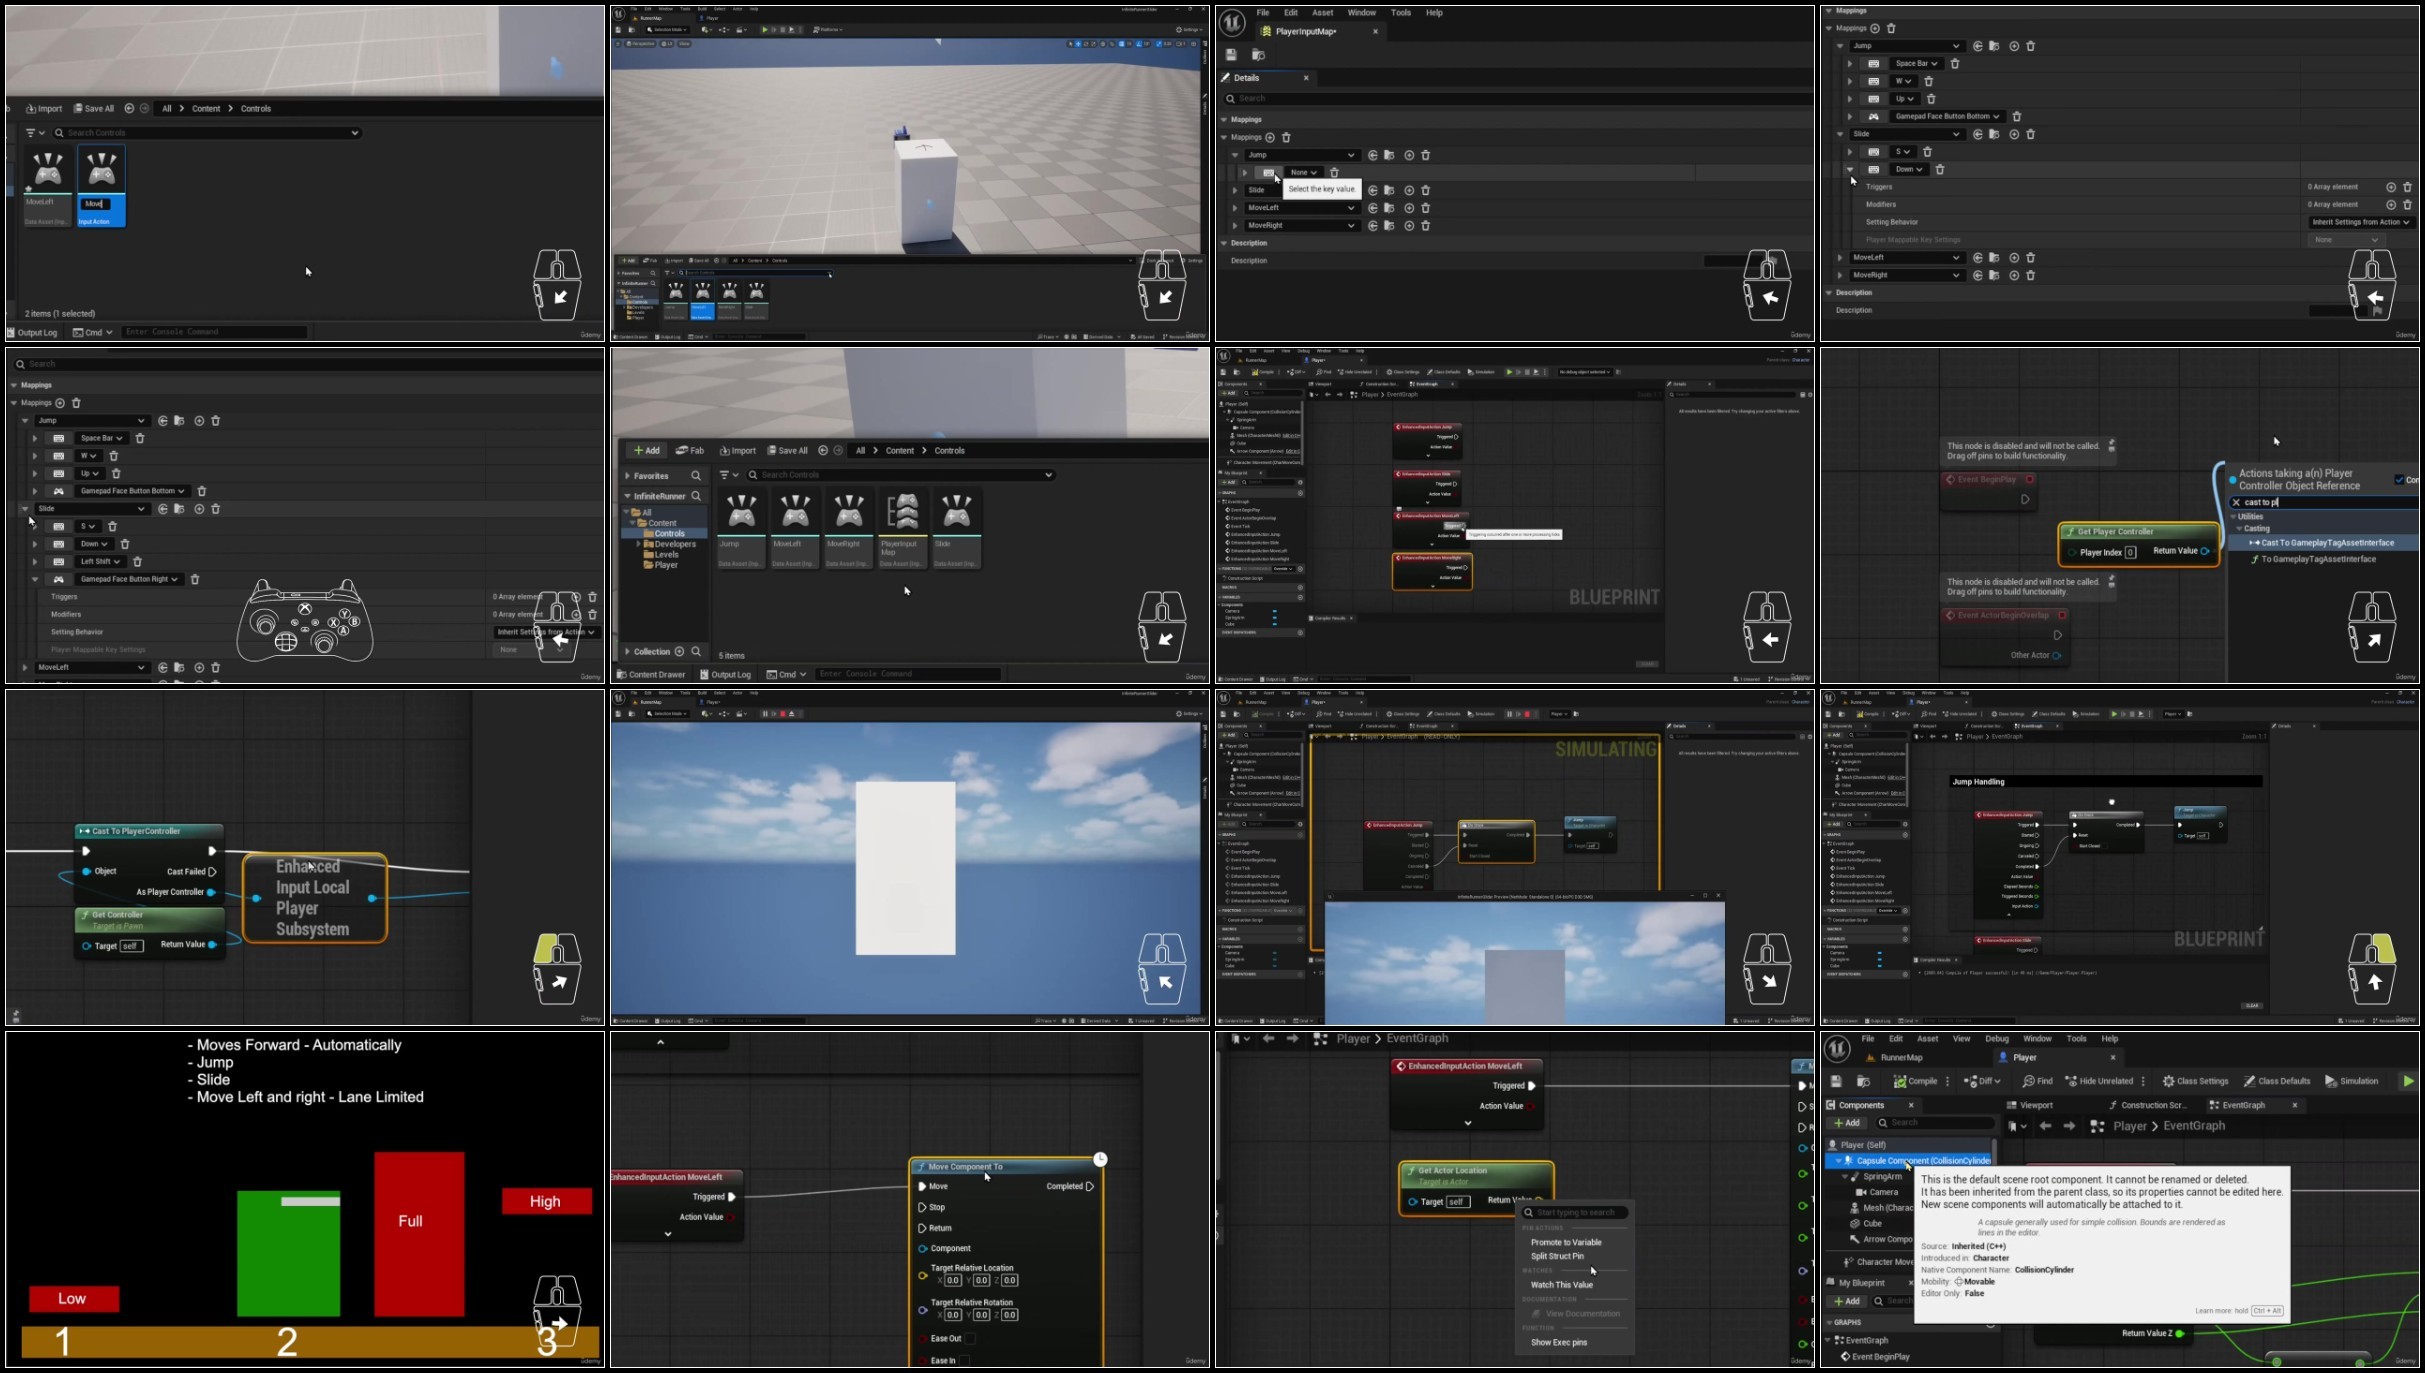
Task: Switch to the RunnerMap tab
Action: 1893,1058
